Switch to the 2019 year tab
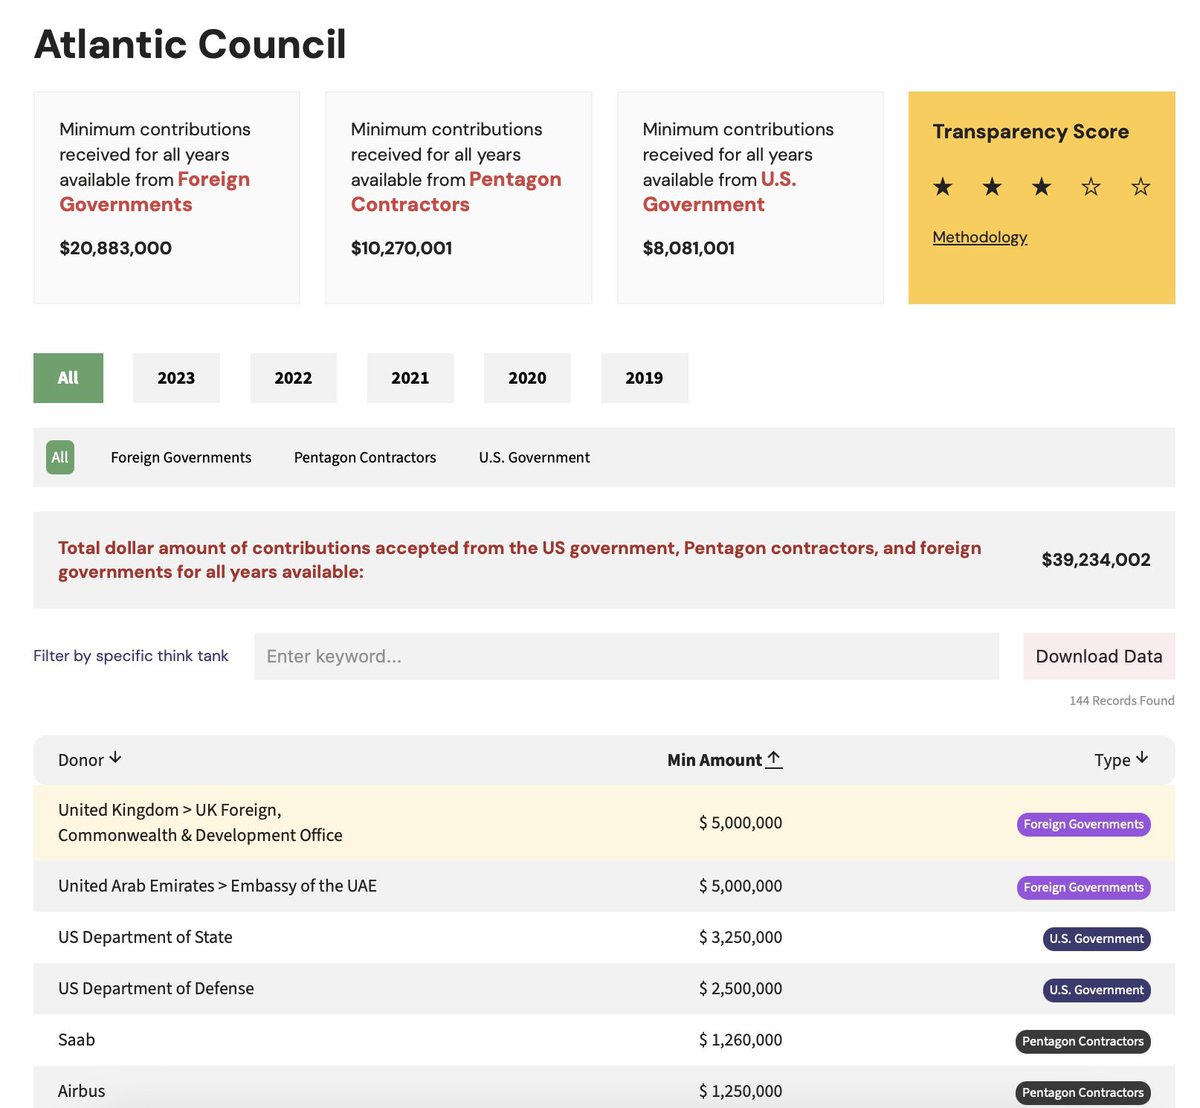Image resolution: width=1200 pixels, height=1108 pixels. click(644, 378)
